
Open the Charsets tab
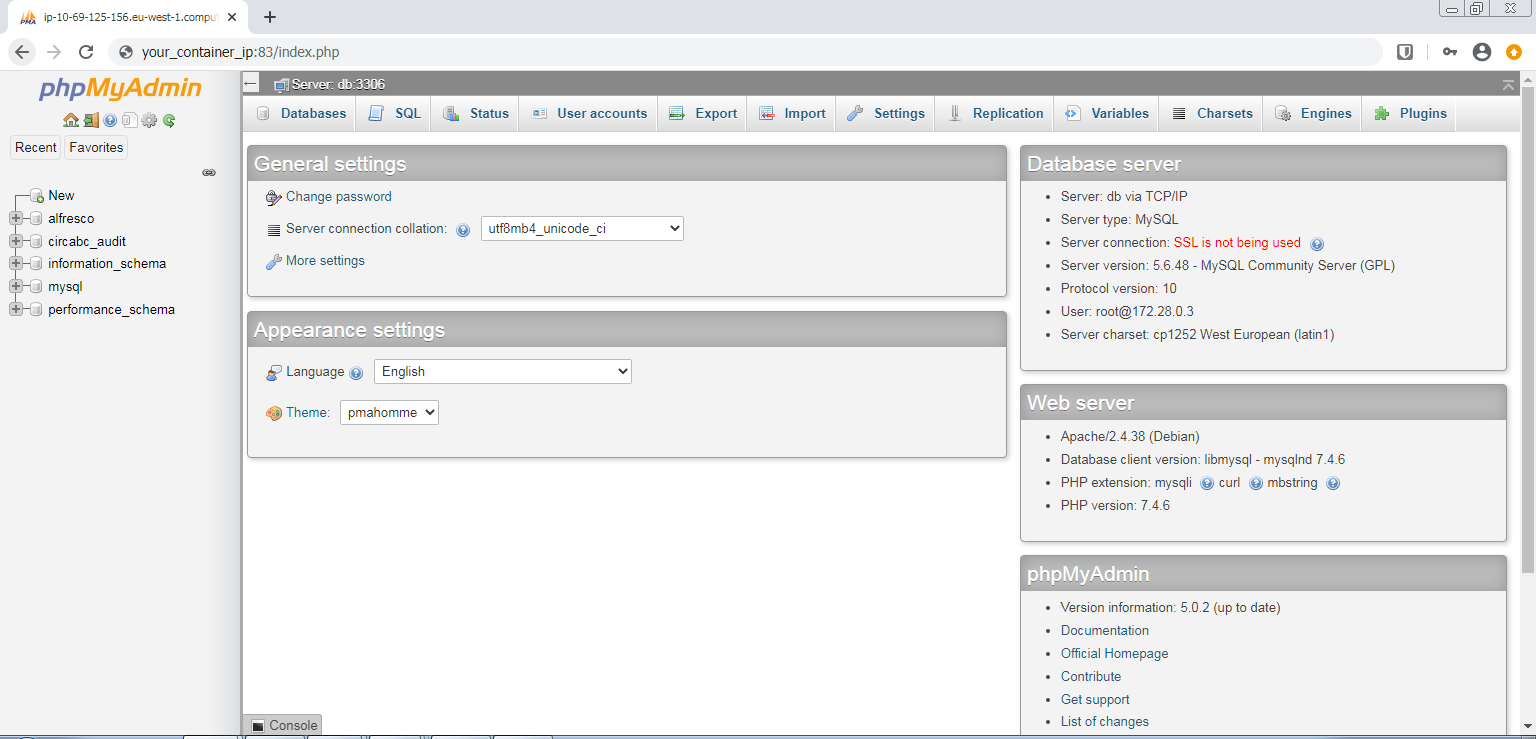[1212, 114]
